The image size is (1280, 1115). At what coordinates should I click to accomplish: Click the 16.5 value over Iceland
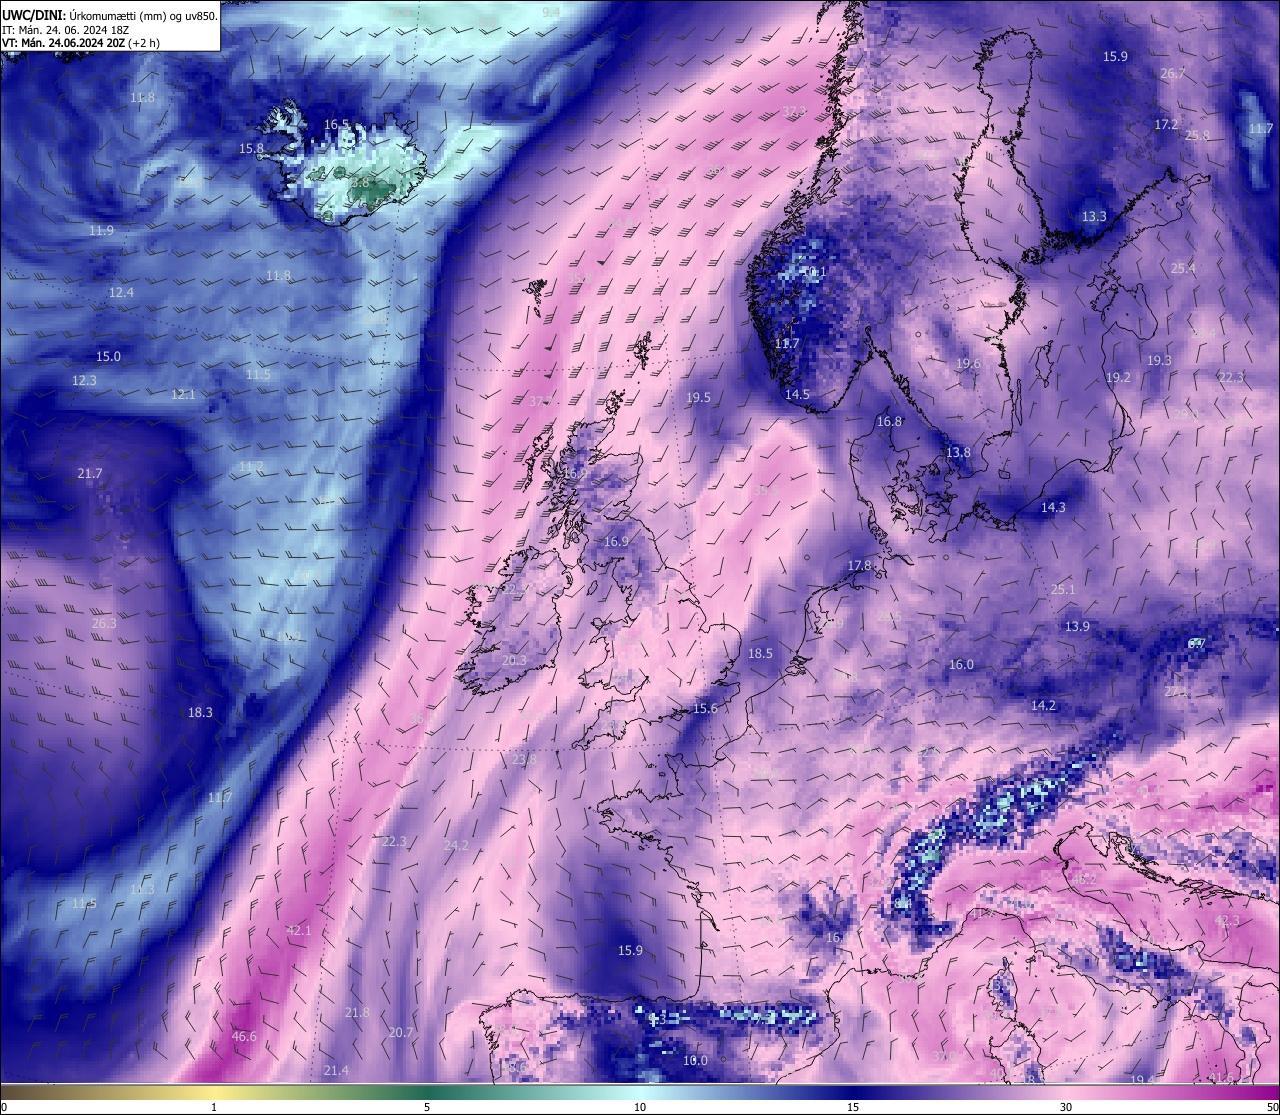[337, 125]
